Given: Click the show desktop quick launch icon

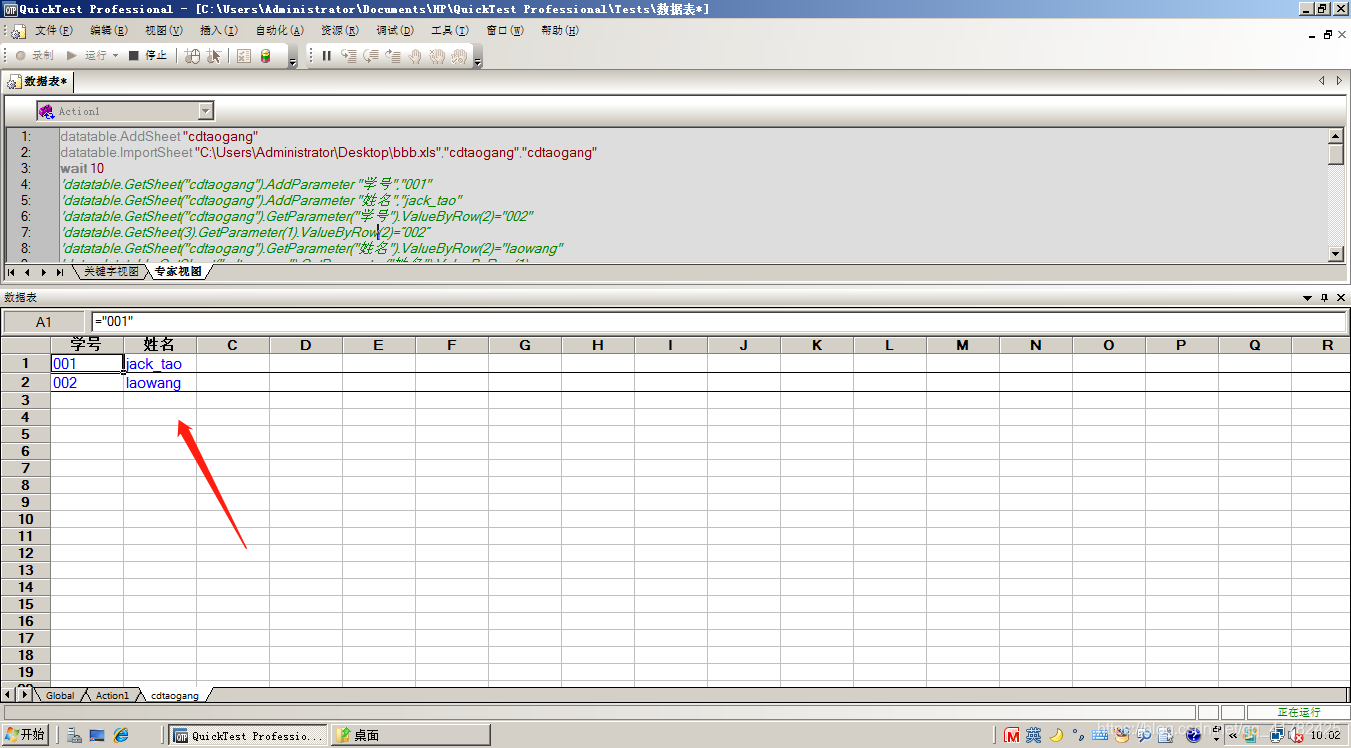Looking at the screenshot, I should 97,735.
